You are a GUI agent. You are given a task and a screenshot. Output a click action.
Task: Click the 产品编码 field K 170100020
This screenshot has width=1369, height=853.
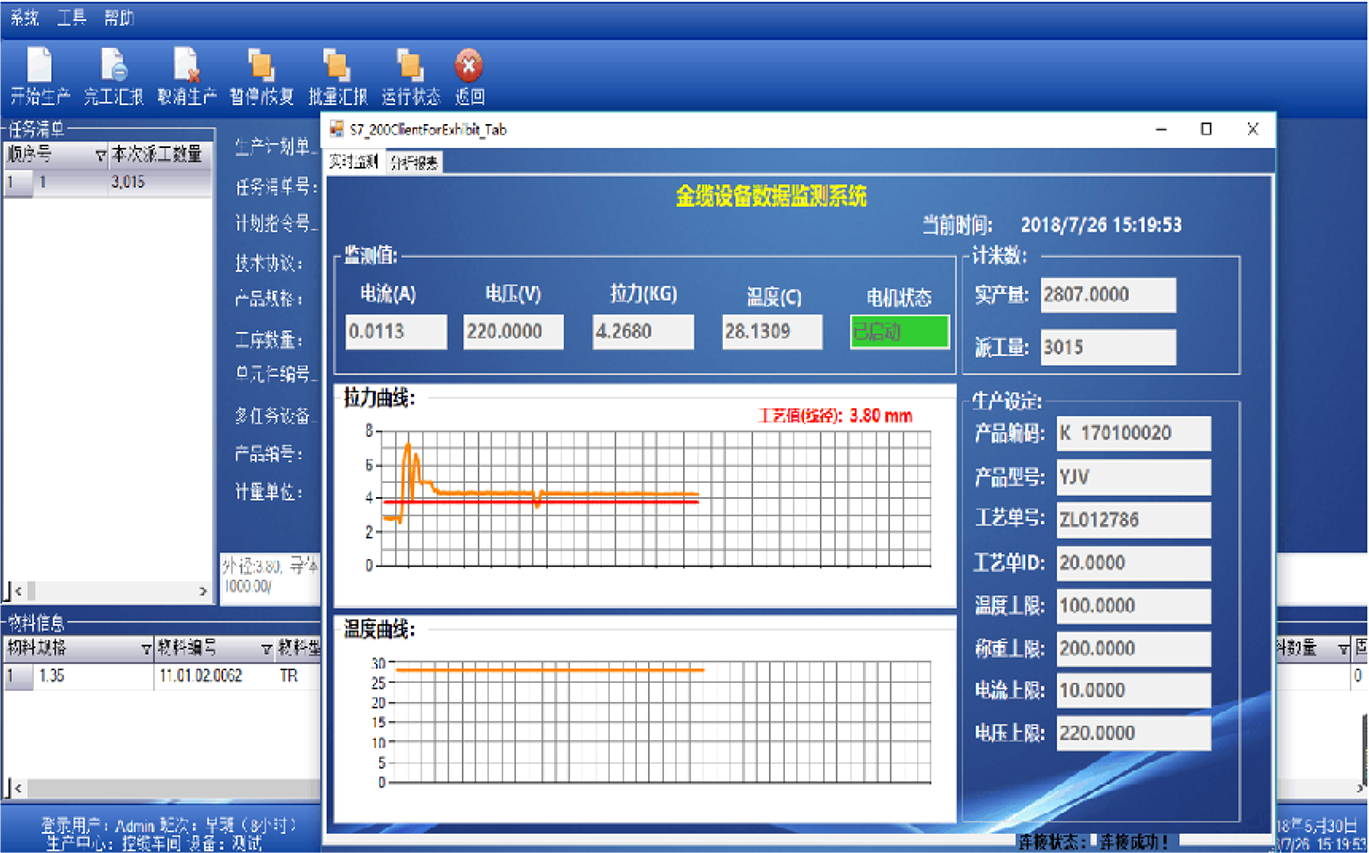click(1133, 434)
